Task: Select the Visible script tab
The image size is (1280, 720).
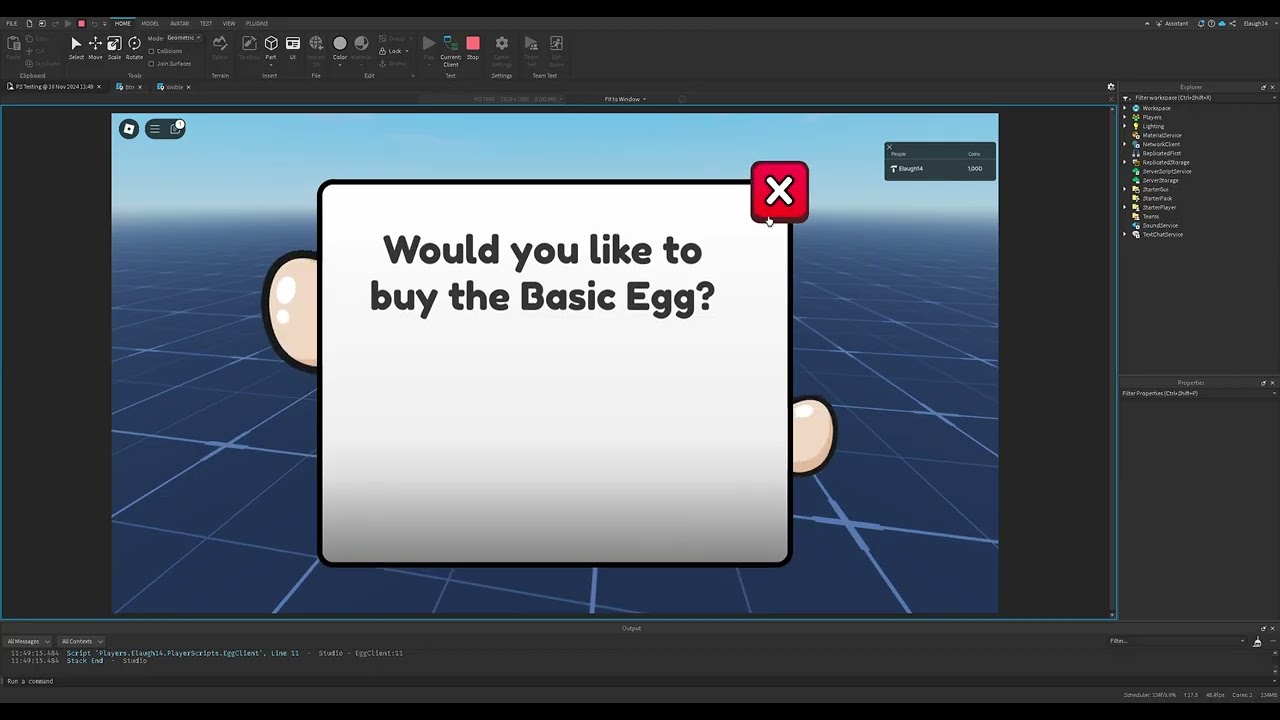Action: [x=173, y=87]
